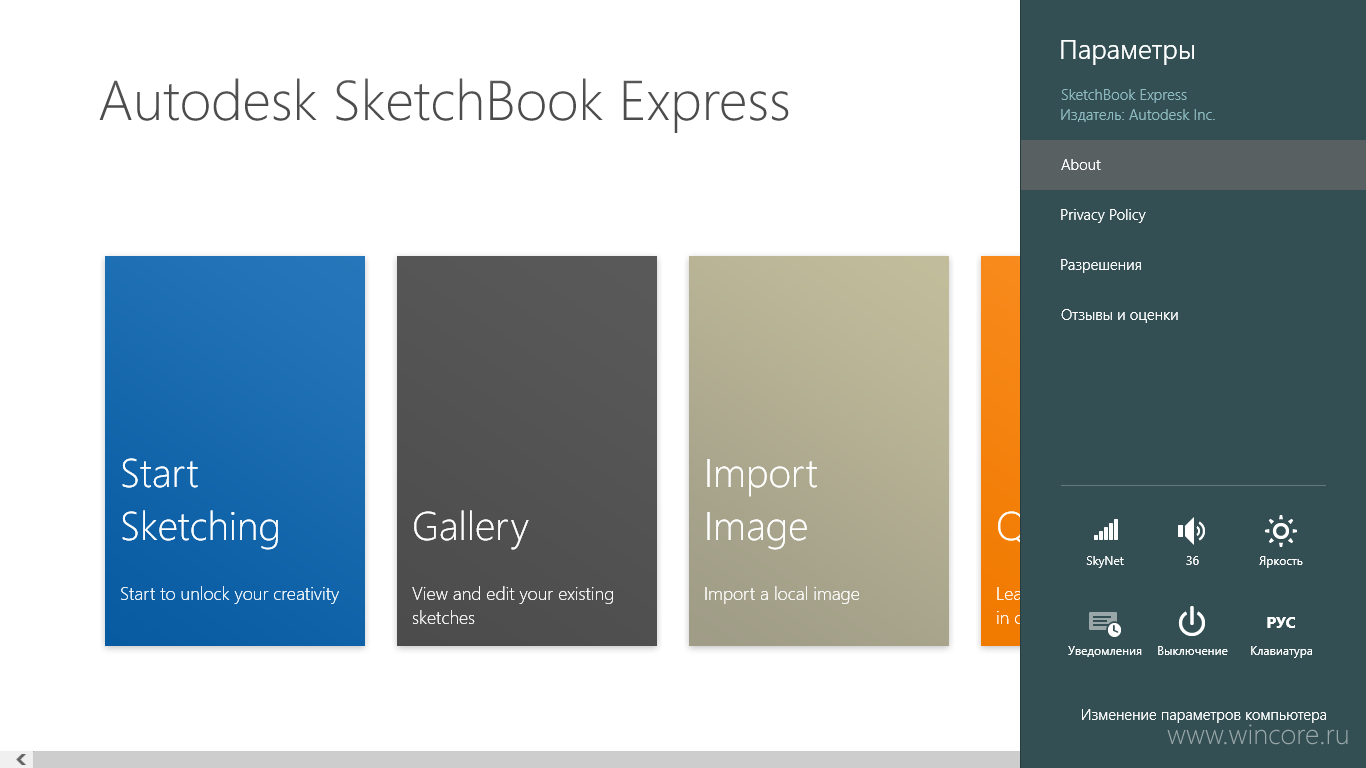The width and height of the screenshot is (1366, 768).
Task: Click the РУС Клавиатура keyboard icon
Action: click(x=1281, y=622)
